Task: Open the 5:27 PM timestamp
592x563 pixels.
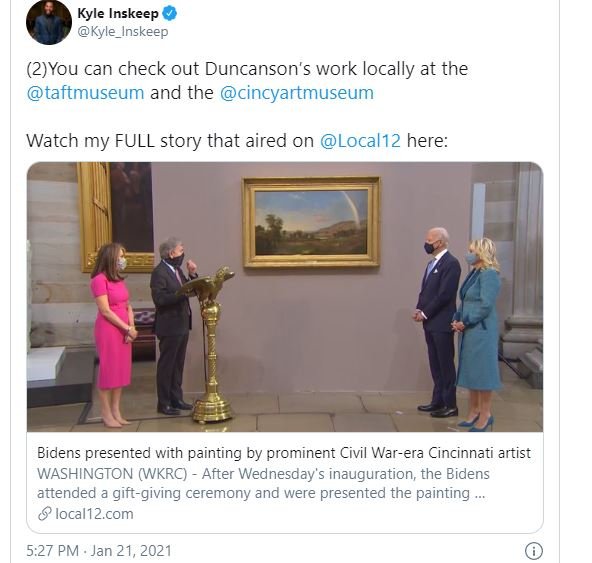Action: (52, 551)
